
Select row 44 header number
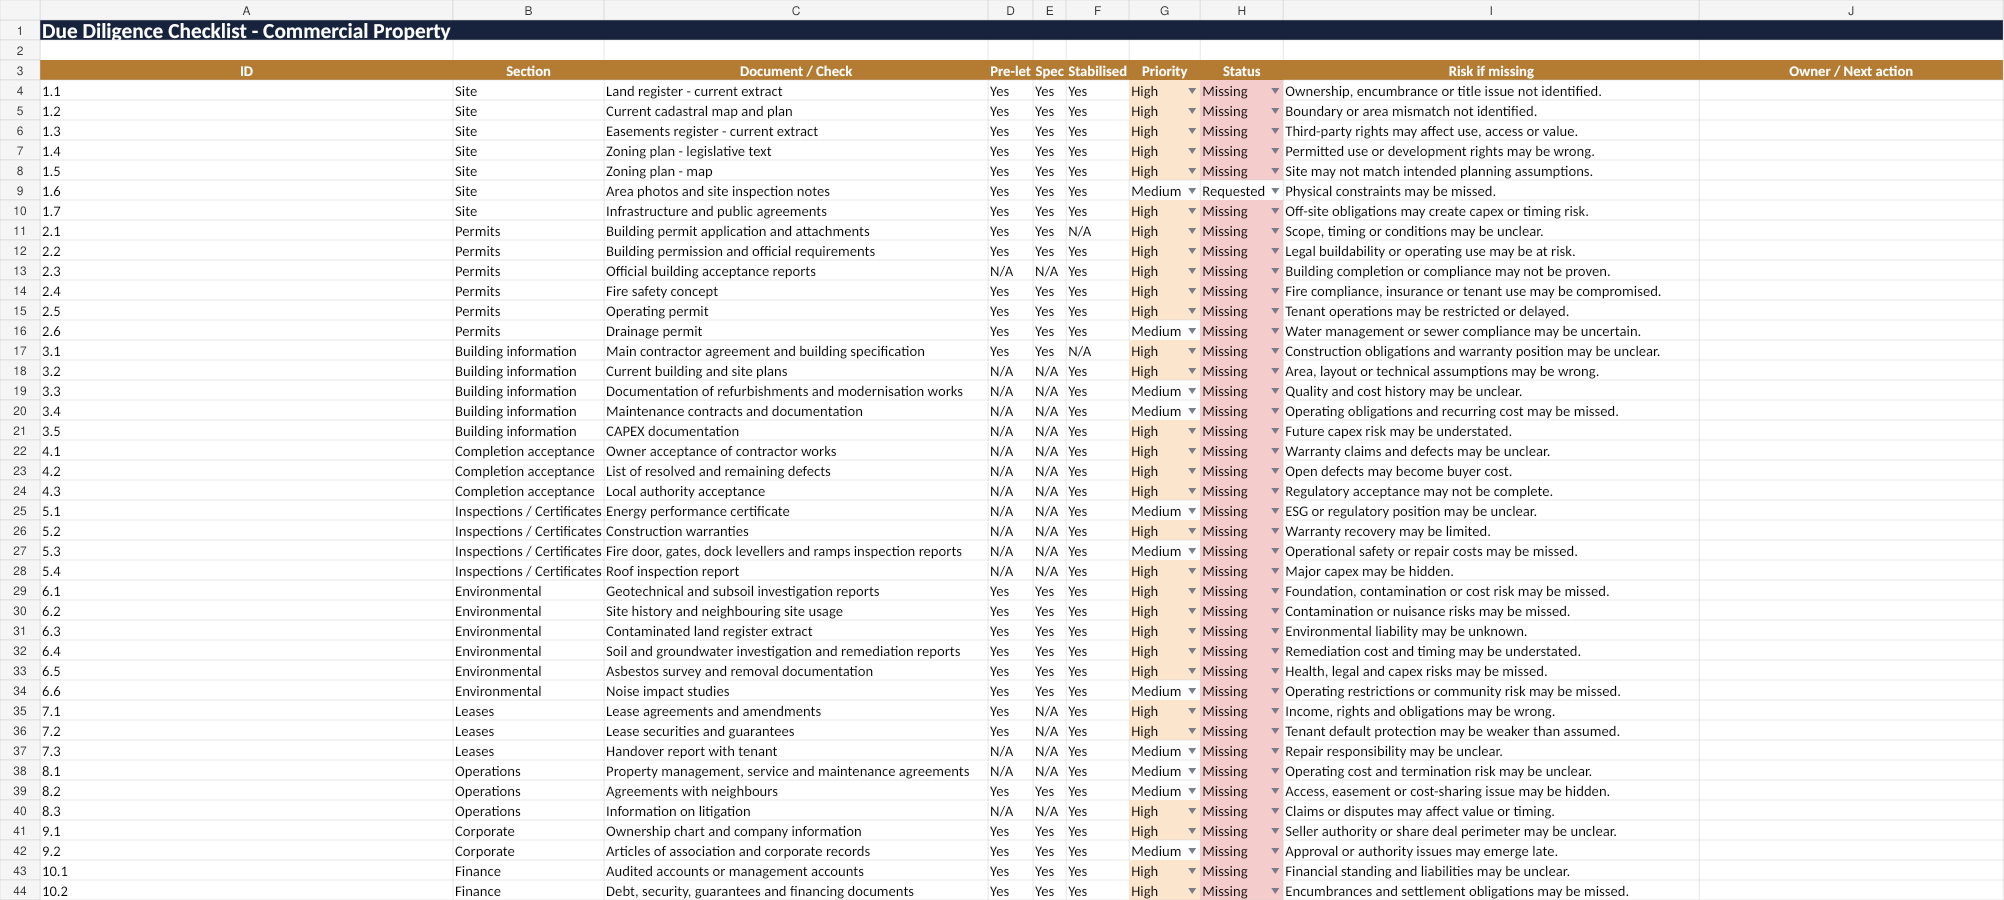pos(20,891)
